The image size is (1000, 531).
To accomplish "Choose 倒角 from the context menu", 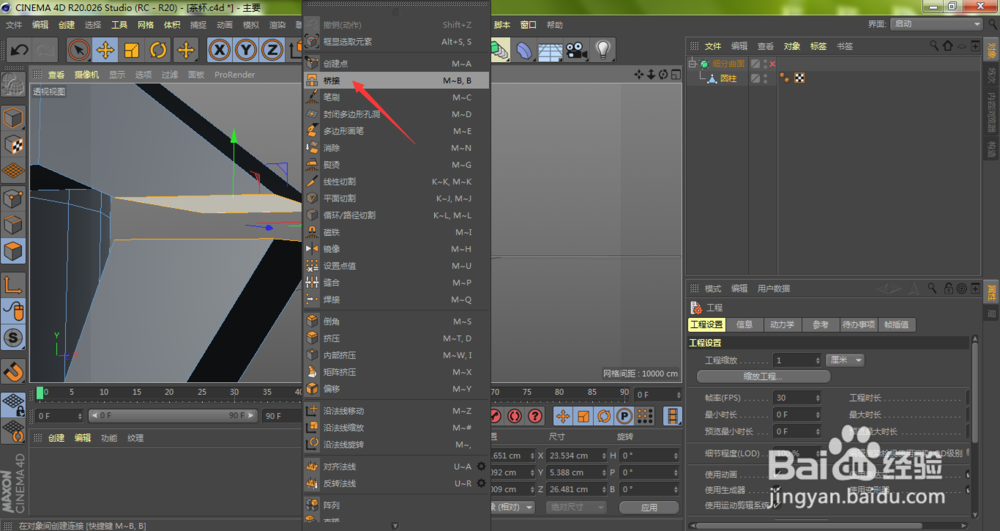I will tap(397, 321).
